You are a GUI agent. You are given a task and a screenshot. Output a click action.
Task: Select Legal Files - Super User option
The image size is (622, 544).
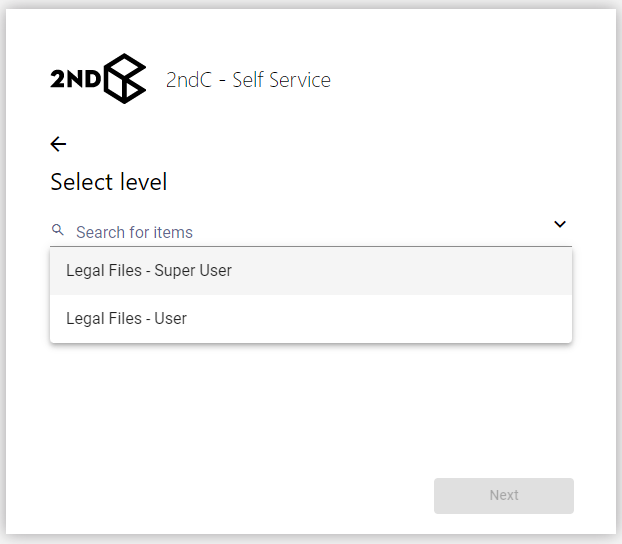pyautogui.click(x=149, y=271)
